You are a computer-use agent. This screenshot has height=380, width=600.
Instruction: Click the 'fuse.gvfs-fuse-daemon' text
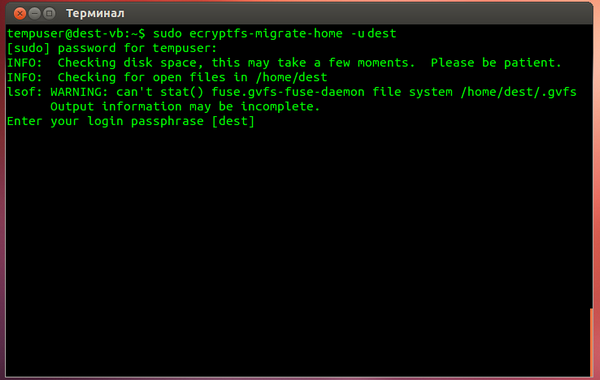[288, 92]
